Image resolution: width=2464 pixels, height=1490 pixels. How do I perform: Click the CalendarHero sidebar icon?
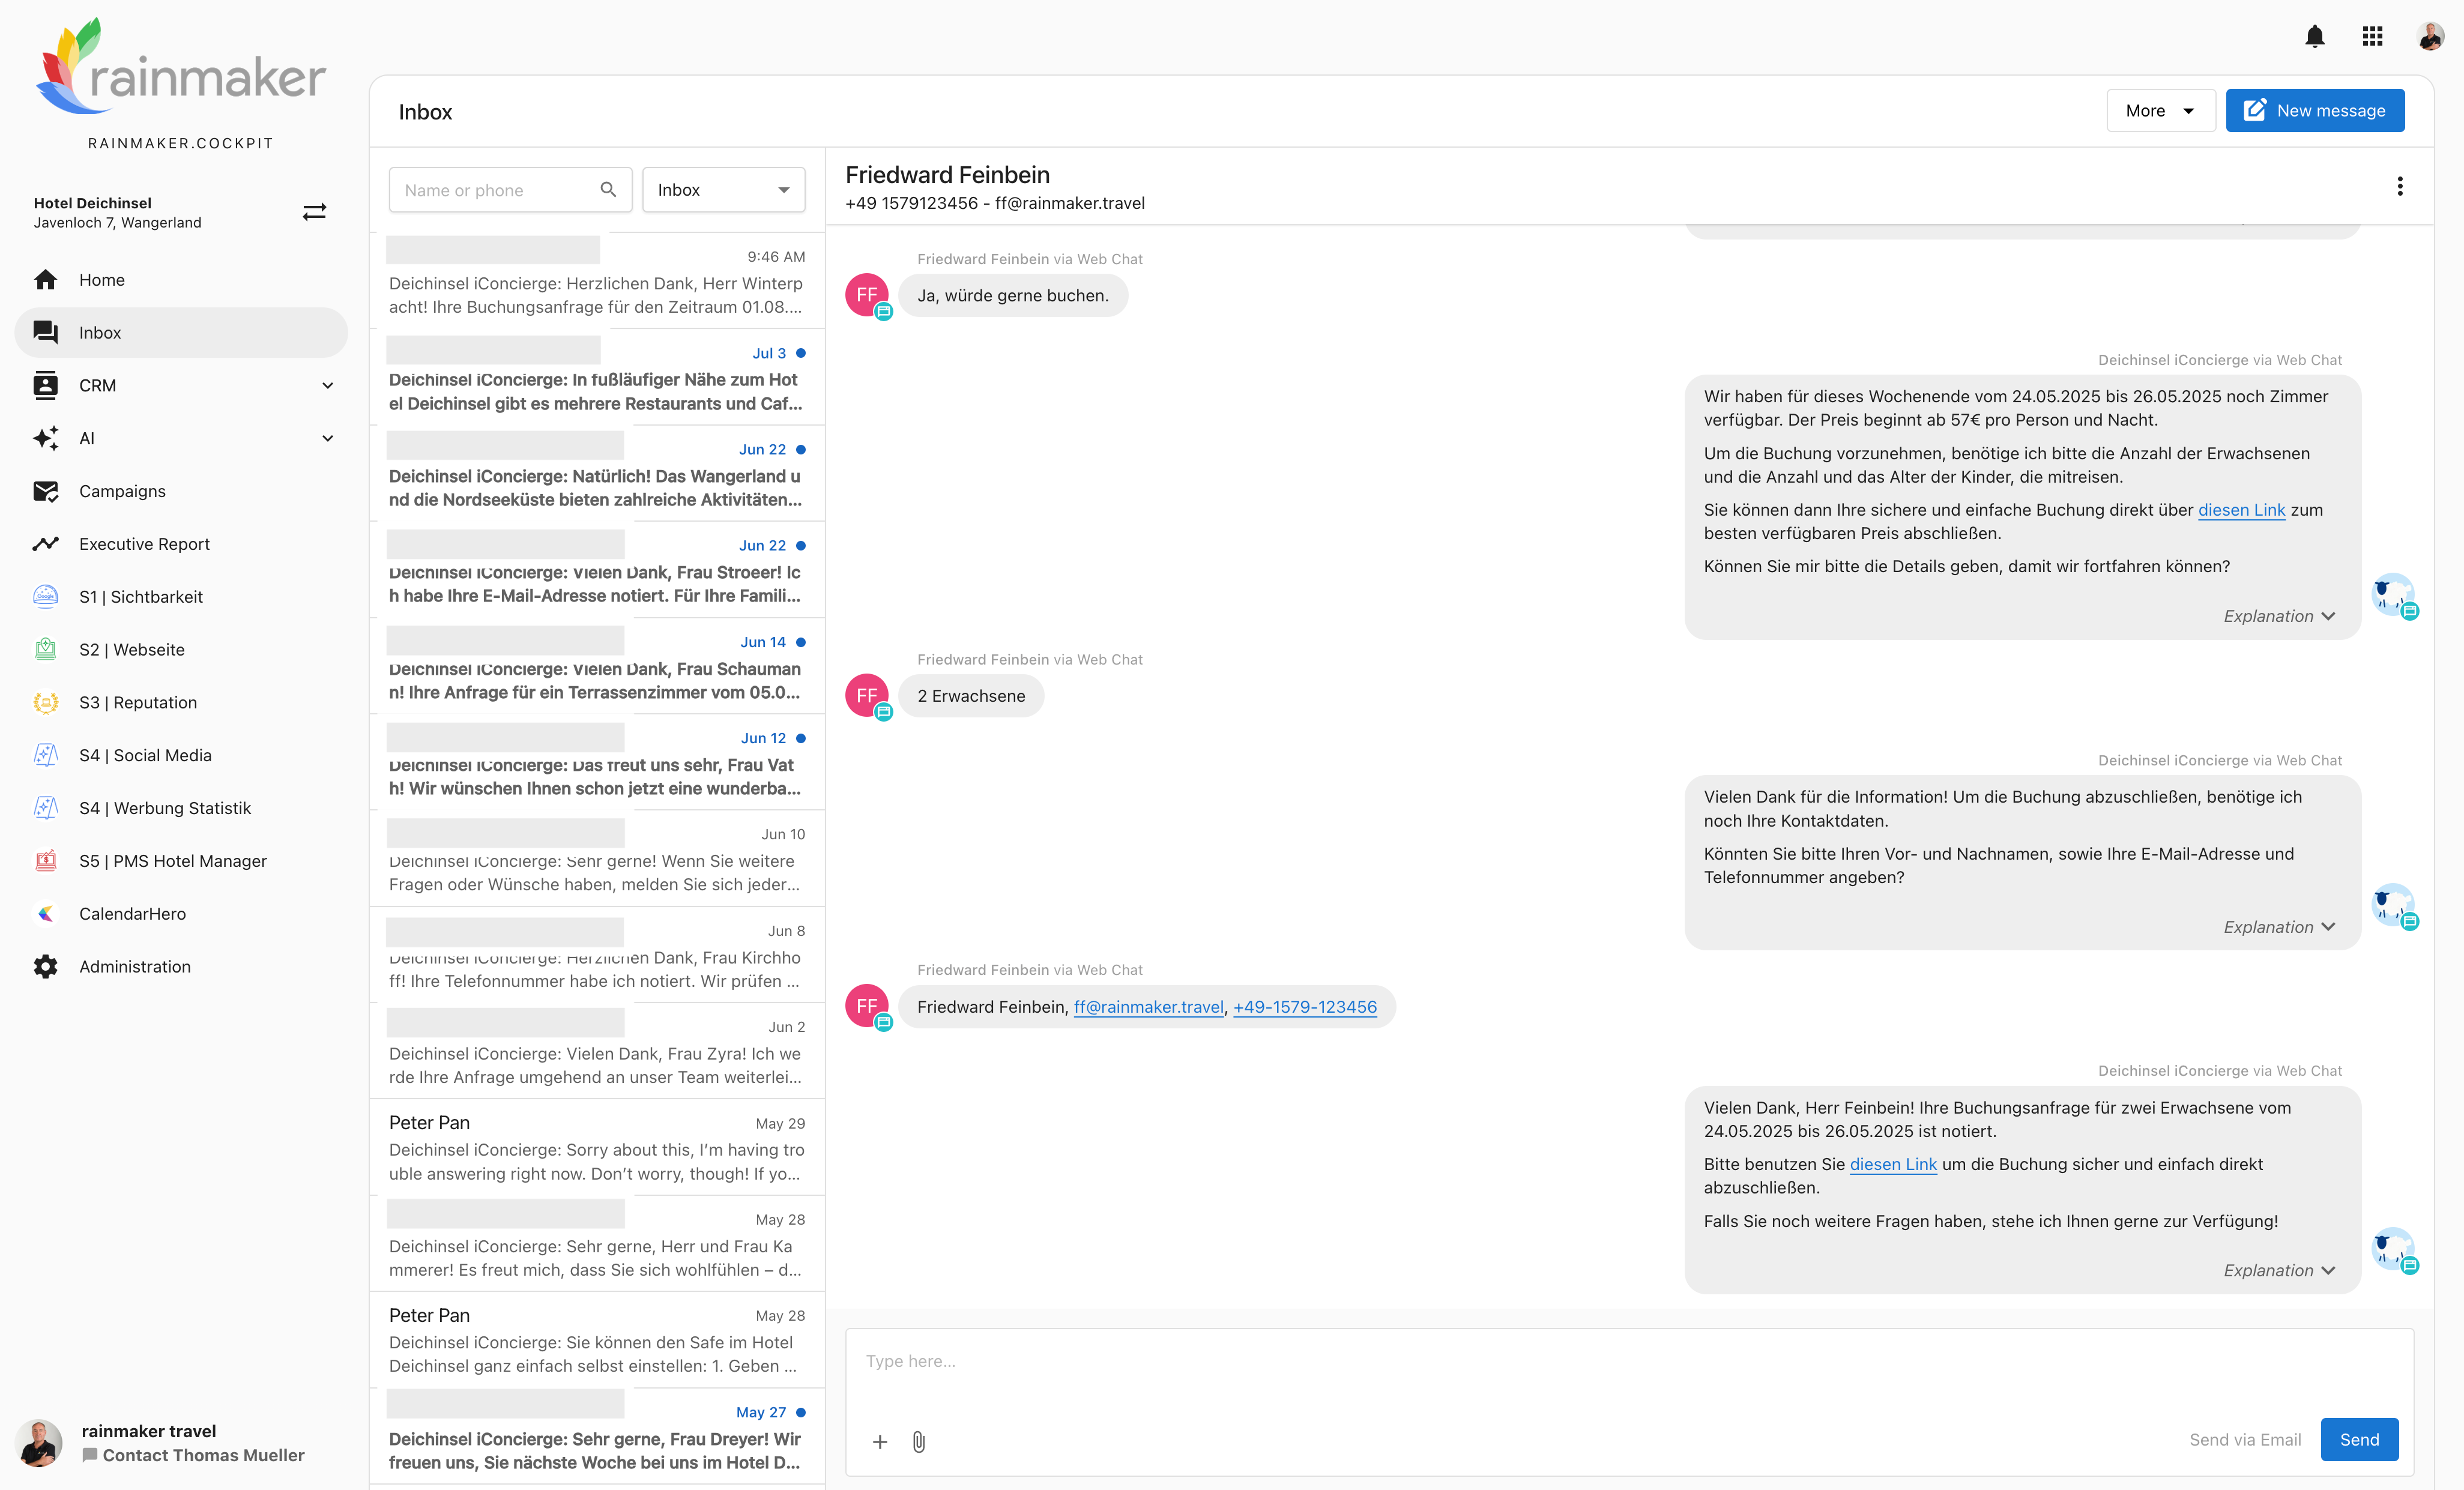(46, 913)
